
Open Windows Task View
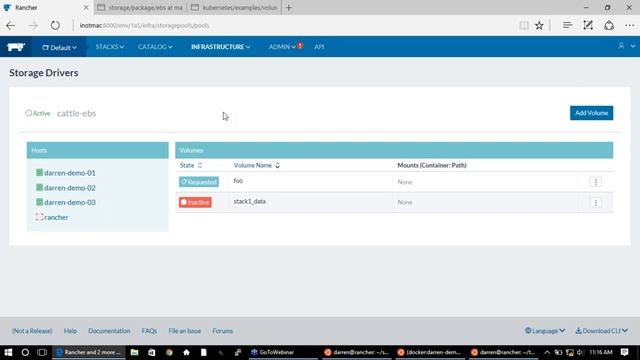[42, 352]
